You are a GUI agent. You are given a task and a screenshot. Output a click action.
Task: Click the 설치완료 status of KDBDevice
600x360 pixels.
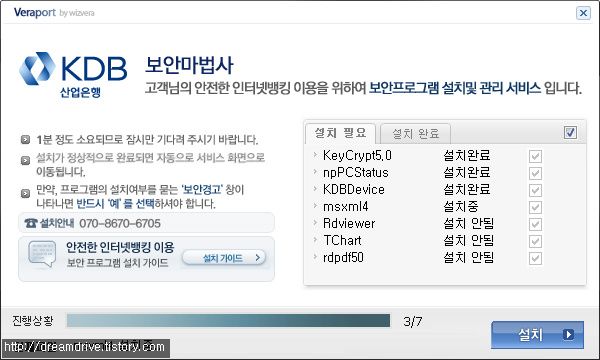click(467, 189)
